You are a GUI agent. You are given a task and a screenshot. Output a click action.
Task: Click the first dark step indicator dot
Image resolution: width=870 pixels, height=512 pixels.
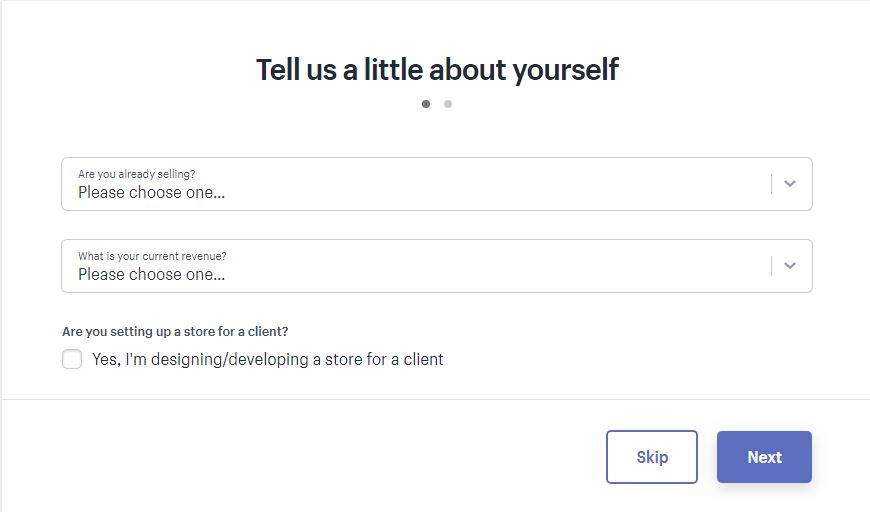pyautogui.click(x=426, y=104)
